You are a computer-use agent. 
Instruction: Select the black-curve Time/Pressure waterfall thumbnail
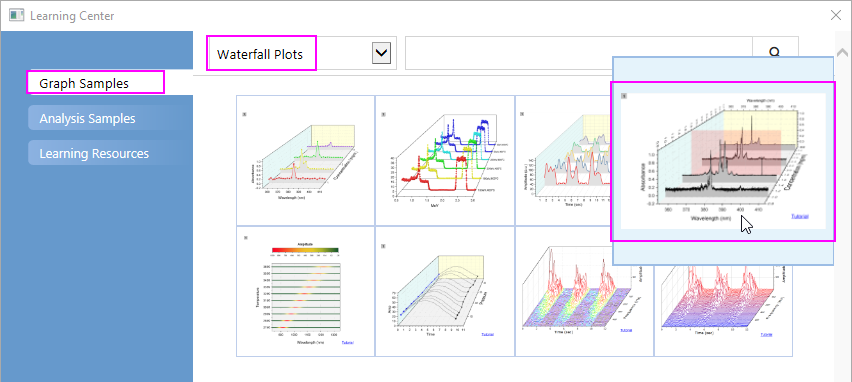click(x=445, y=291)
